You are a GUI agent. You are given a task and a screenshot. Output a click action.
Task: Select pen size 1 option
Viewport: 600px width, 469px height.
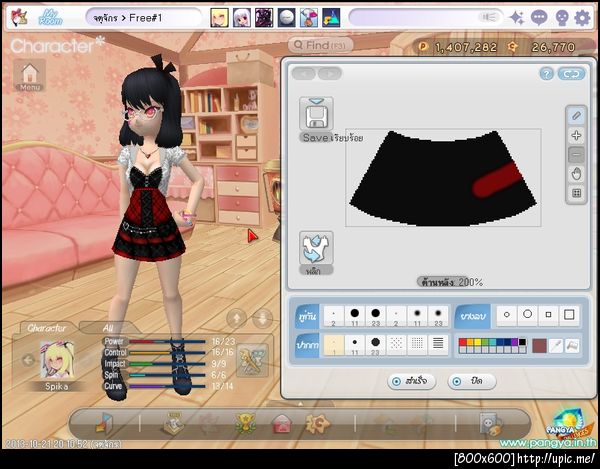tap(333, 345)
